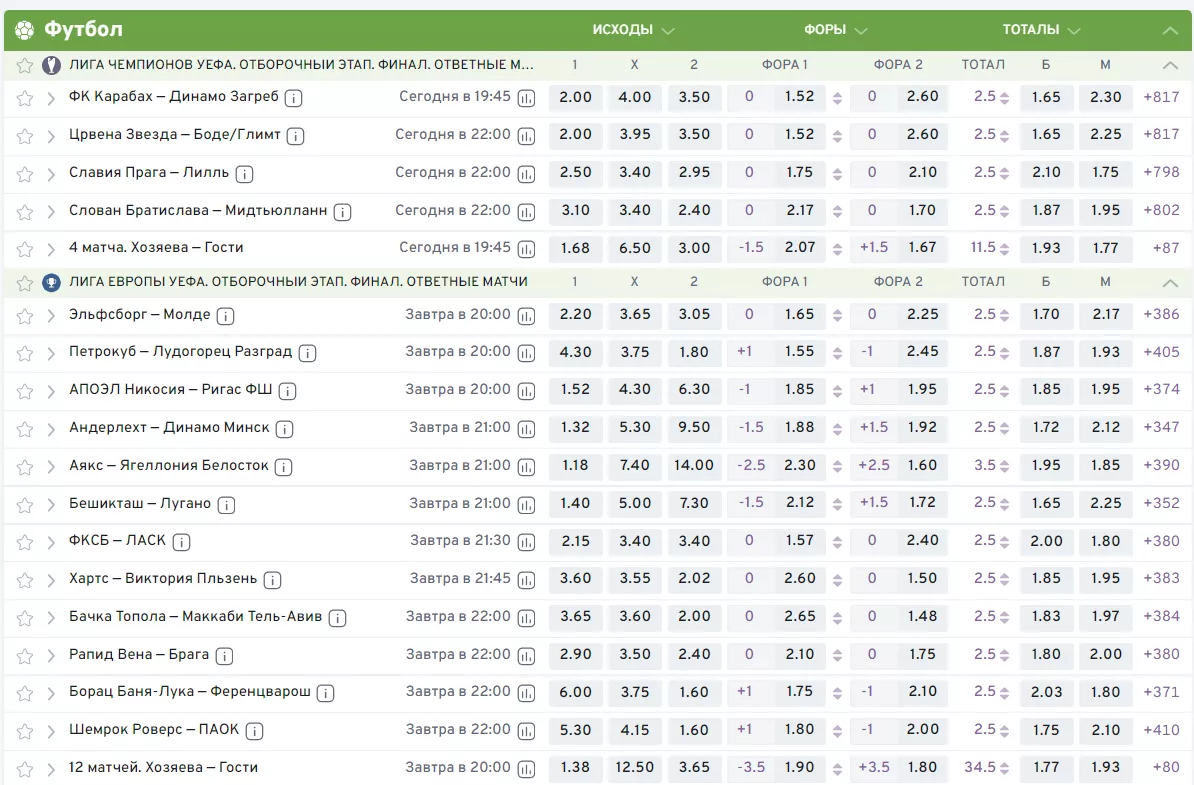The width and height of the screenshot is (1194, 785).
Task: Click info icon next to Славия Прага – Лилль
Action: point(244,174)
